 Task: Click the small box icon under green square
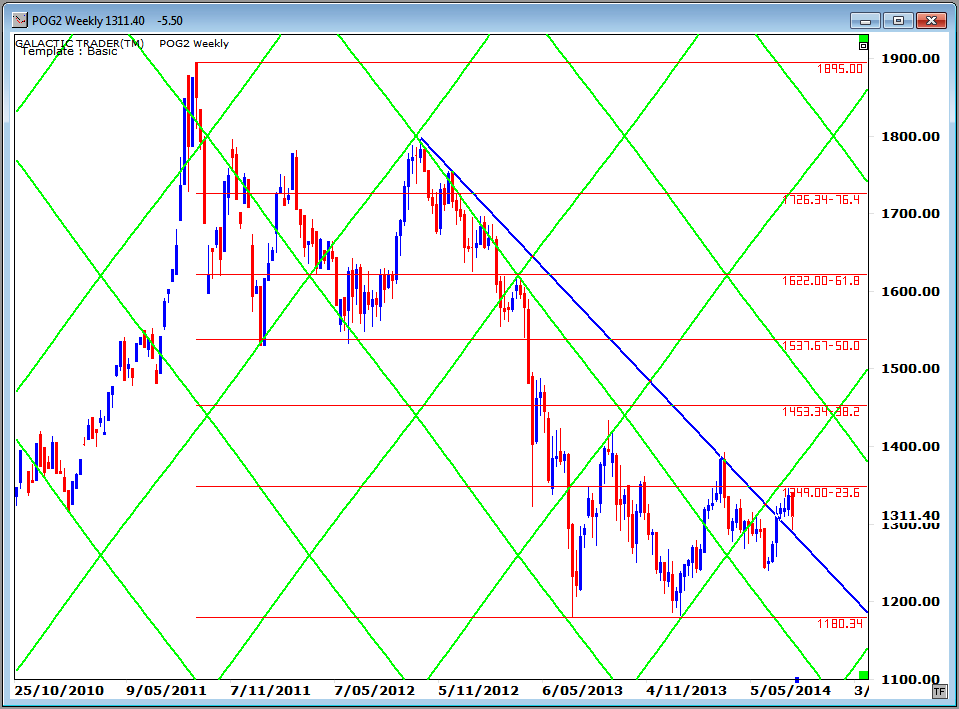tap(863, 46)
